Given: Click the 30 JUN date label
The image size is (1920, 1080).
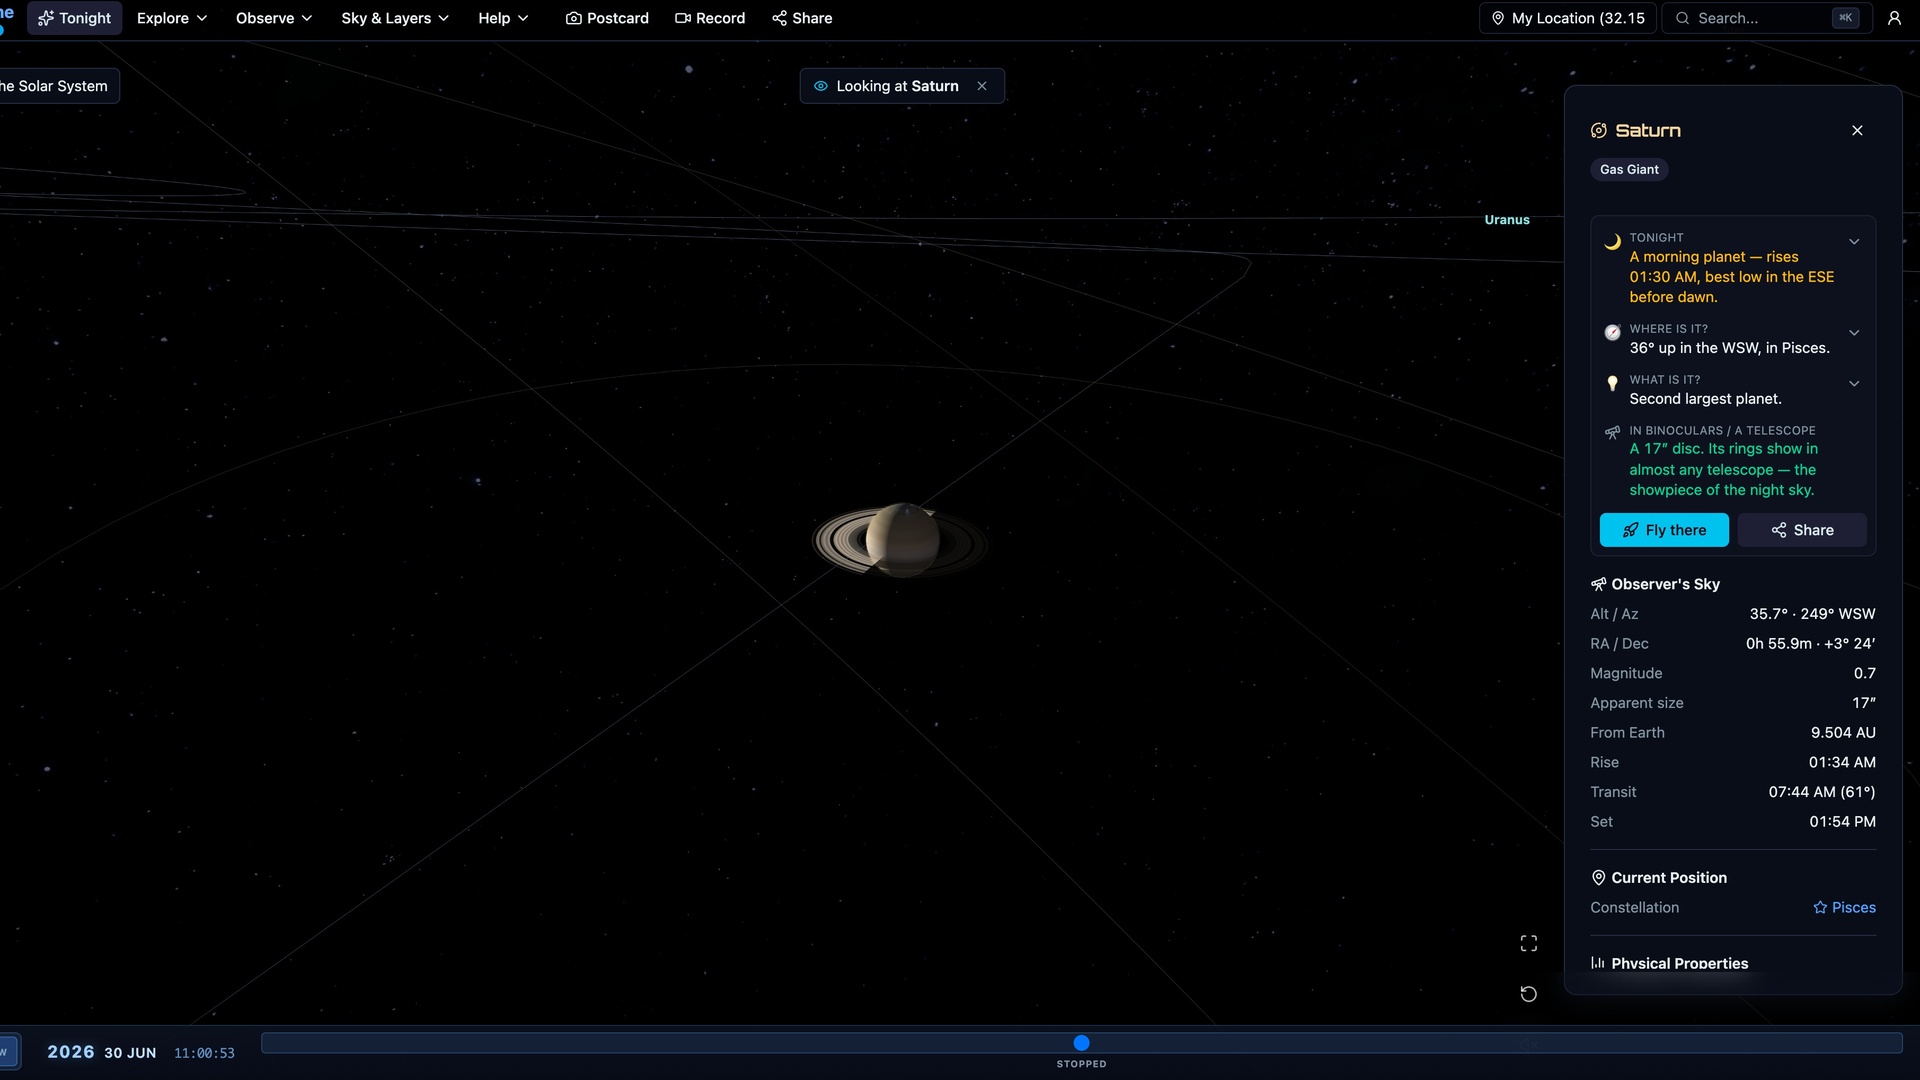Looking at the screenshot, I should [x=130, y=1053].
